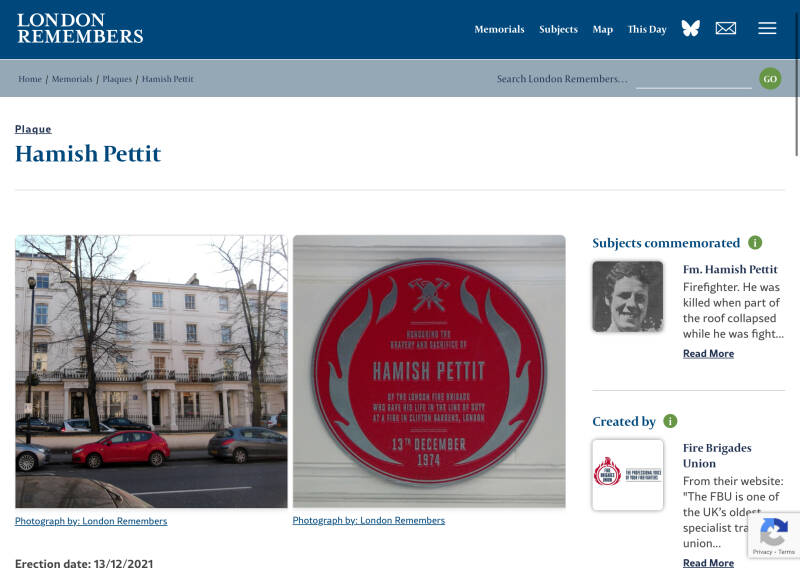The image size is (800, 568).
Task: Click the reCAPTCHA badge icon
Action: tap(773, 532)
